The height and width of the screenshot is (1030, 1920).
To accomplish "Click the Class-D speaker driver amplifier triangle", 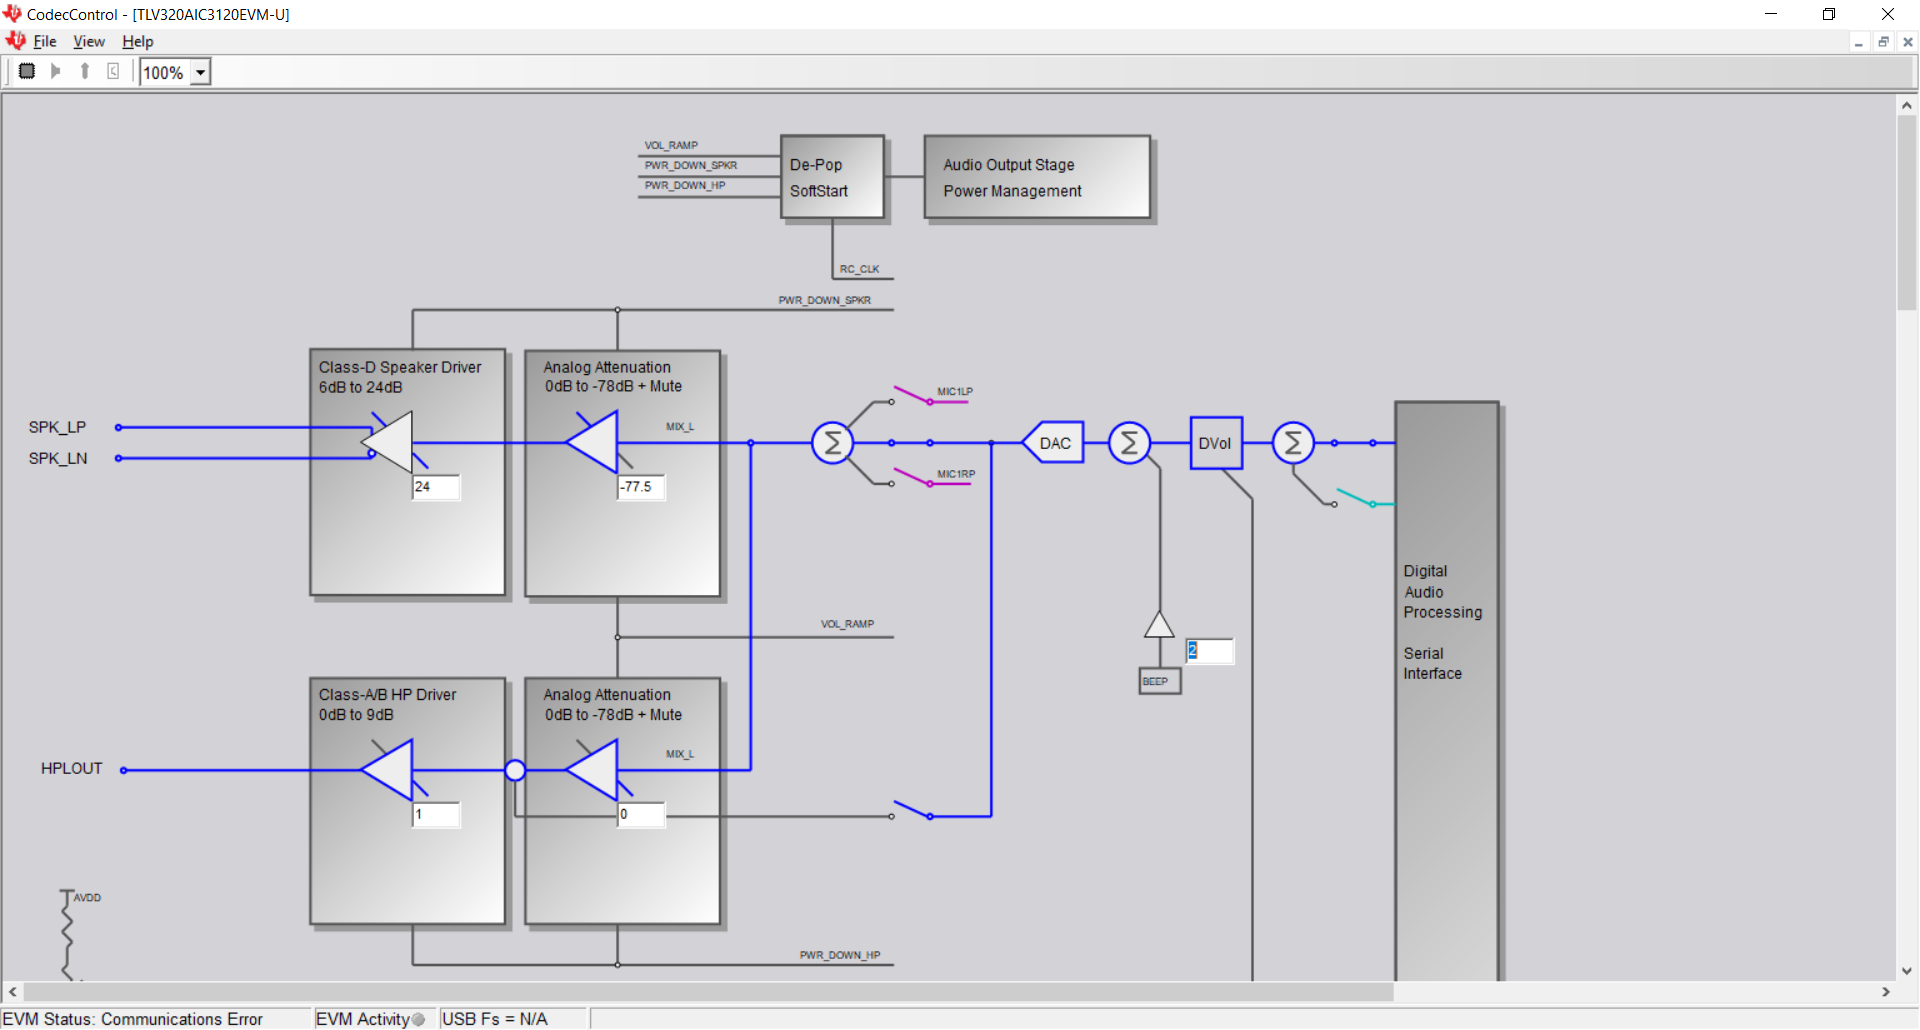I will pos(387,442).
